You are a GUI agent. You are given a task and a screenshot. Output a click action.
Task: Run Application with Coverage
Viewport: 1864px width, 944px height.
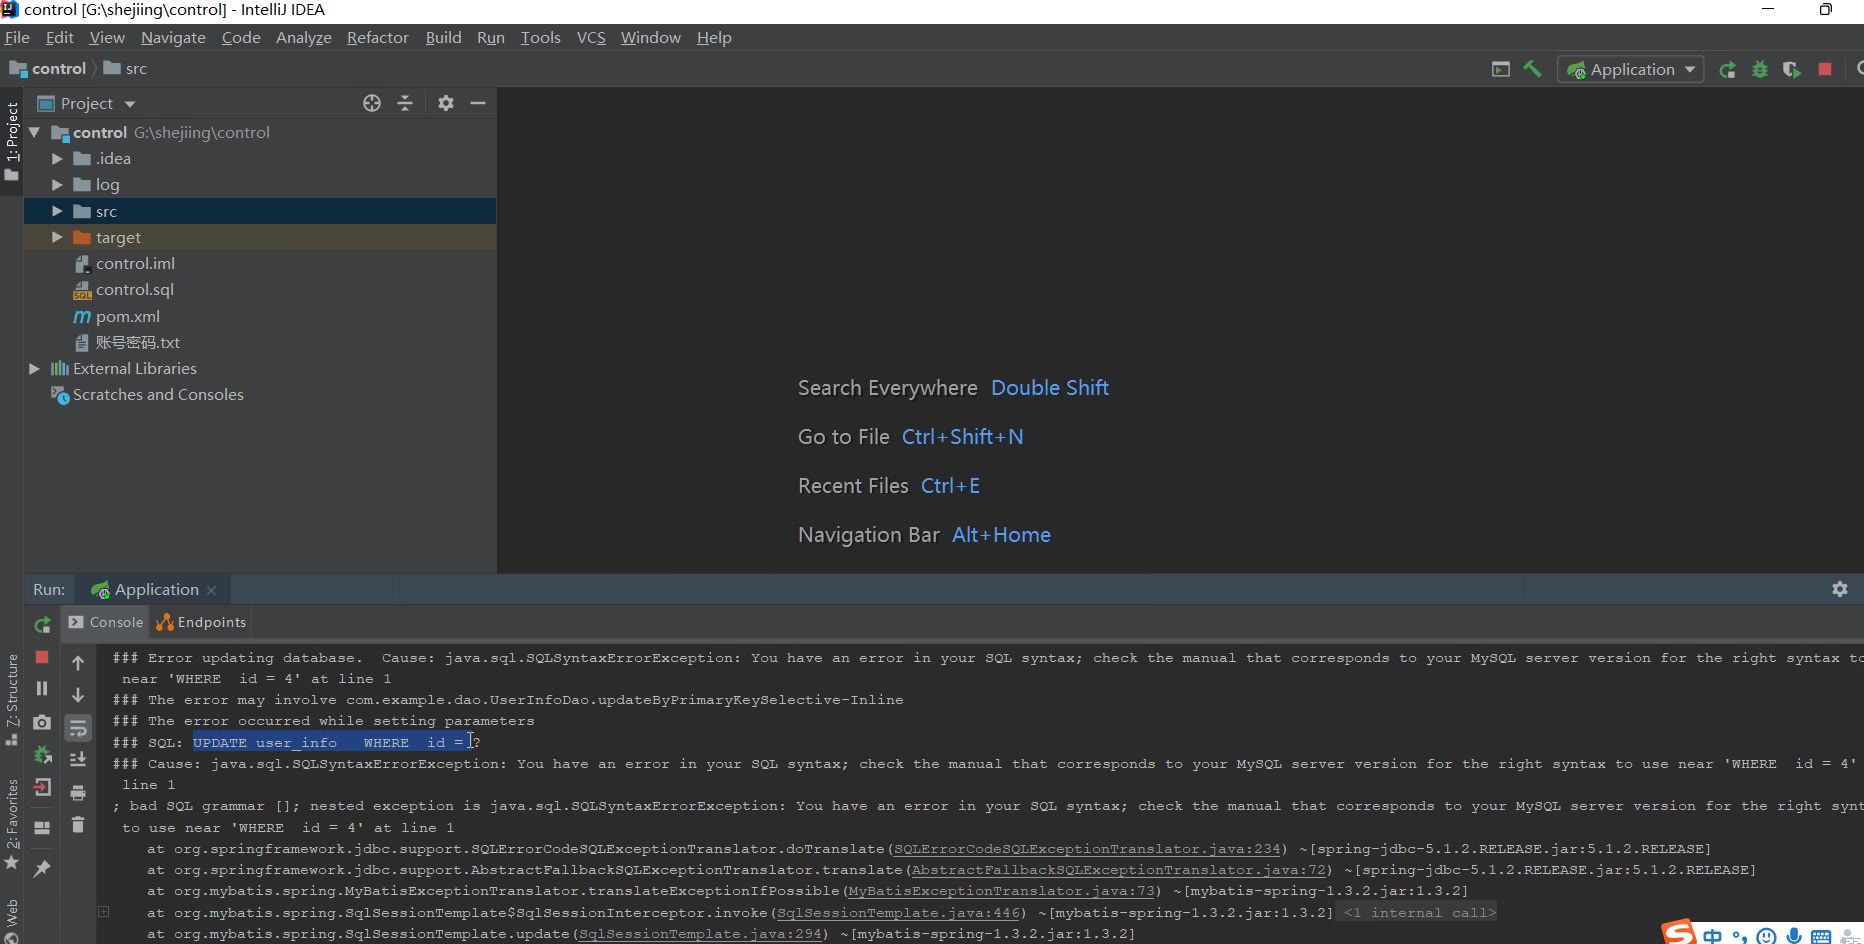tap(1792, 69)
